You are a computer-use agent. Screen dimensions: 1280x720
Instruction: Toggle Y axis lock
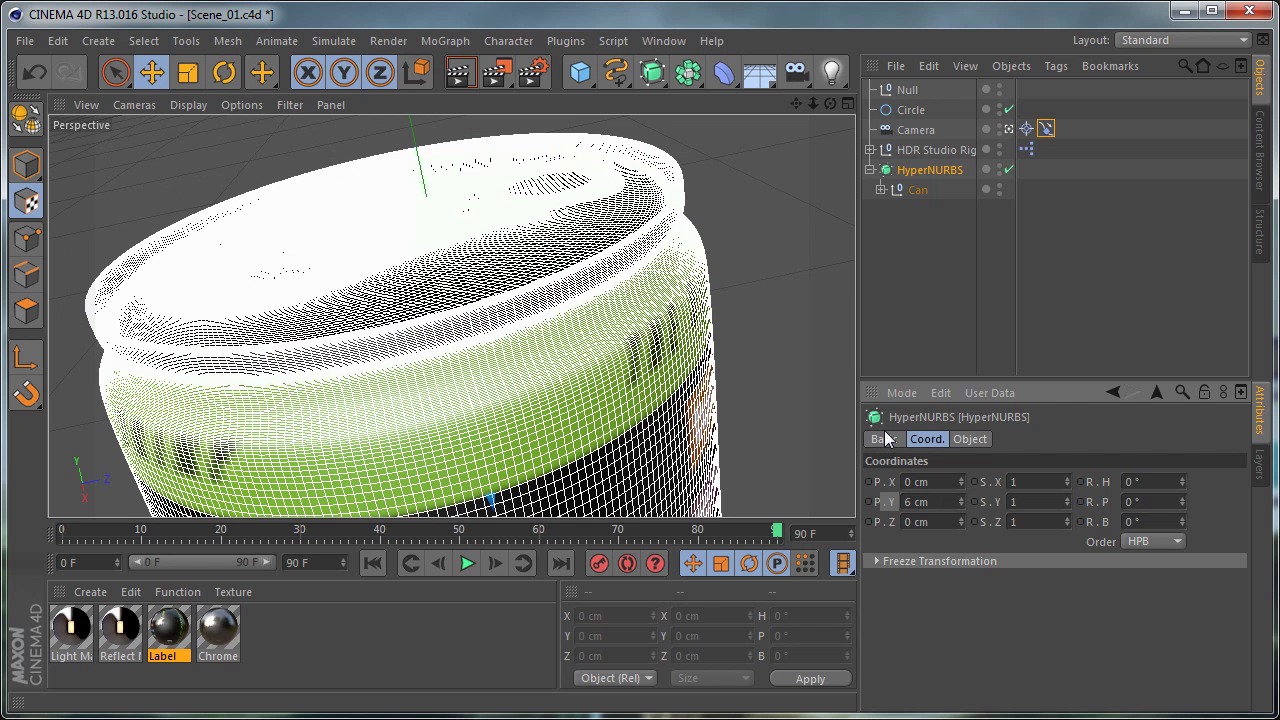pyautogui.click(x=344, y=72)
